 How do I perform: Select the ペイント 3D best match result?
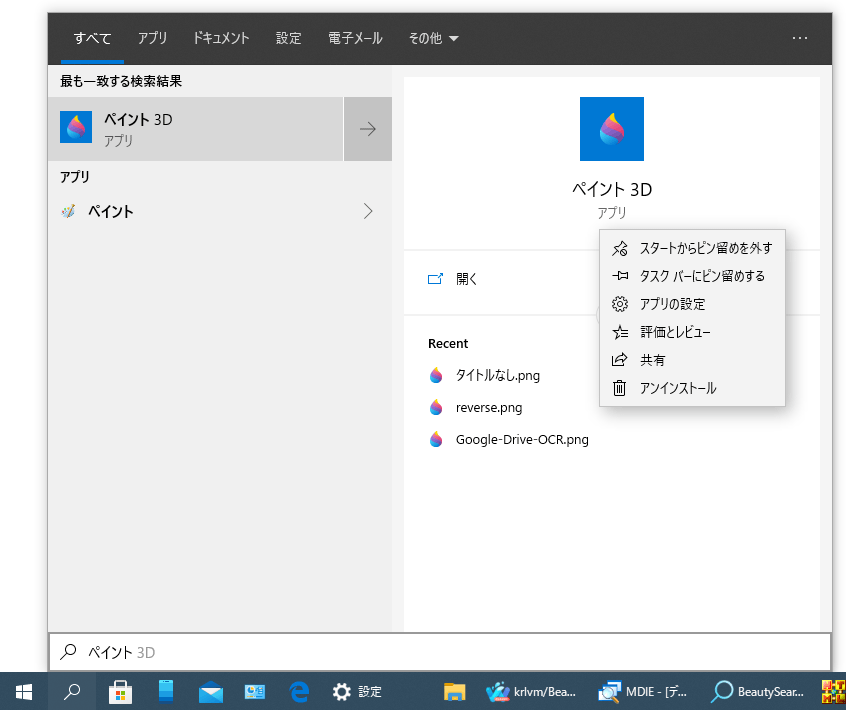tap(195, 129)
